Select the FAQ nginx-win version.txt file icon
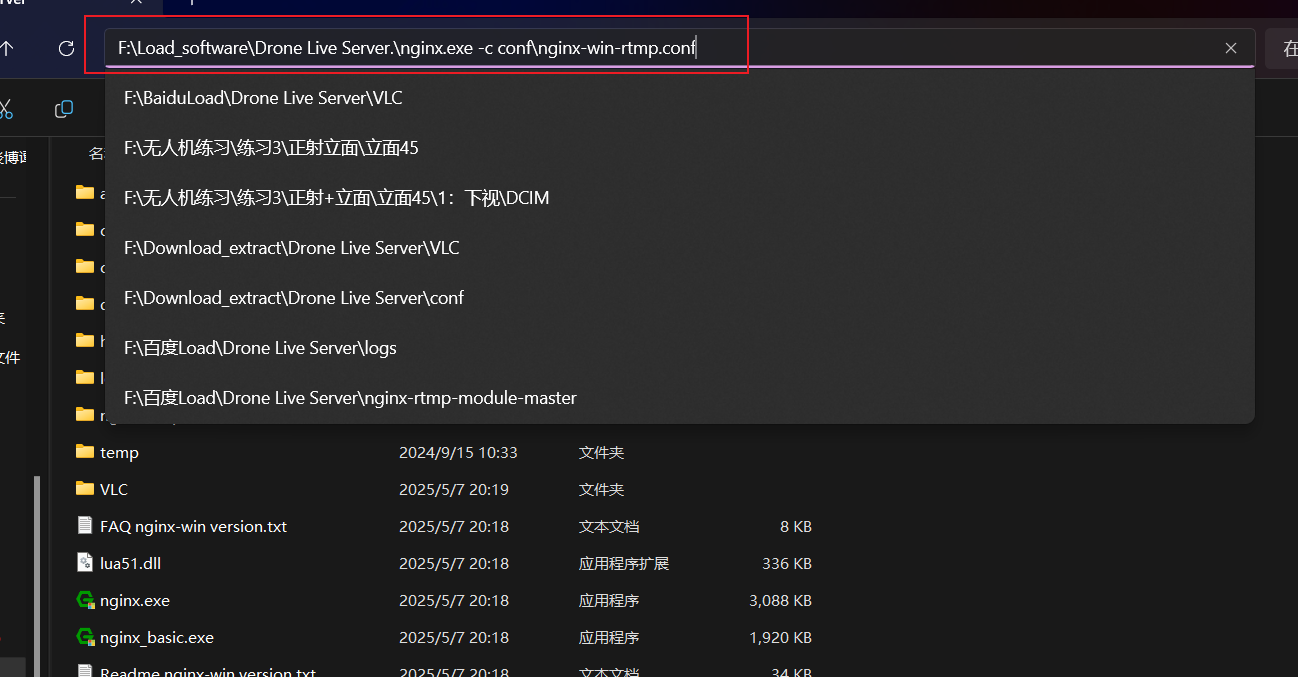 (x=85, y=526)
